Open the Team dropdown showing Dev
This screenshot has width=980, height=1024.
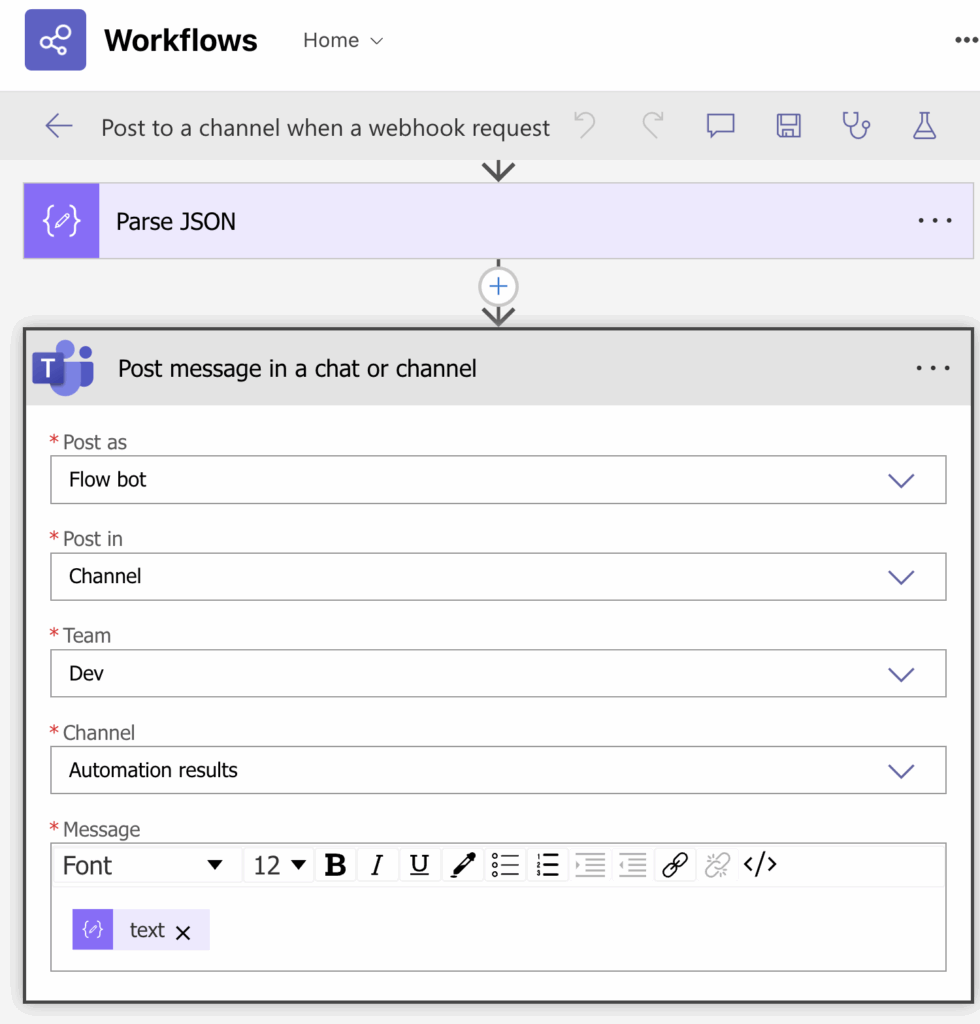(x=900, y=674)
